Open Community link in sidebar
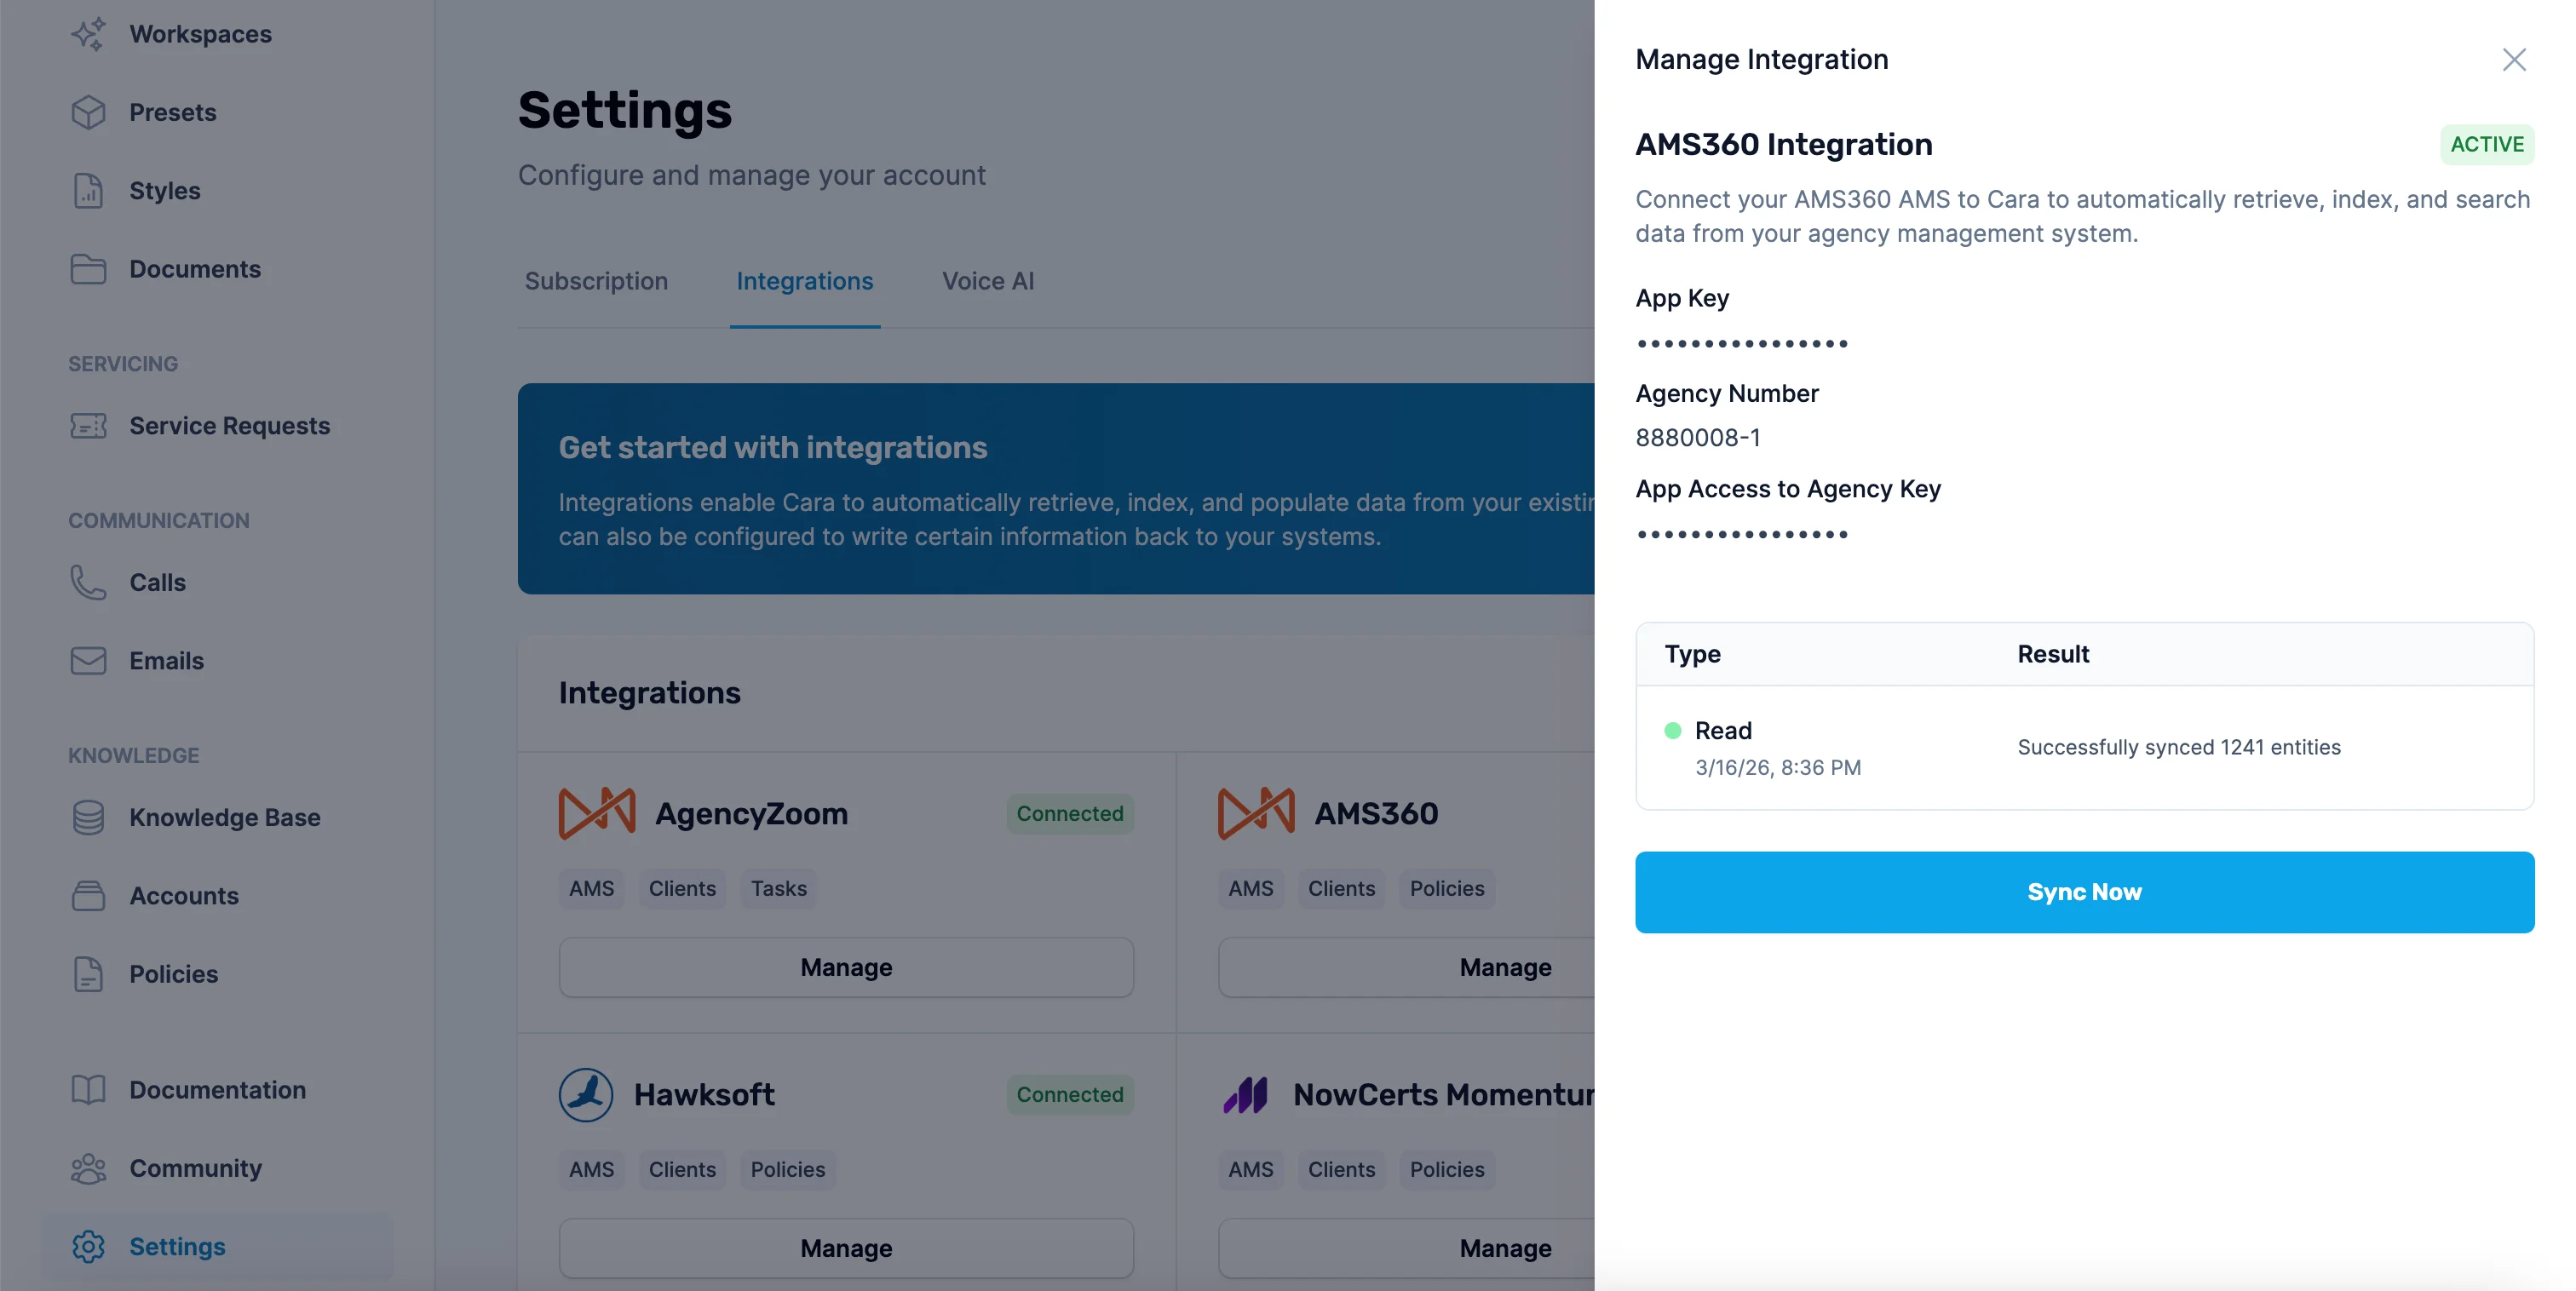This screenshot has height=1291, width=2576. [x=195, y=1168]
